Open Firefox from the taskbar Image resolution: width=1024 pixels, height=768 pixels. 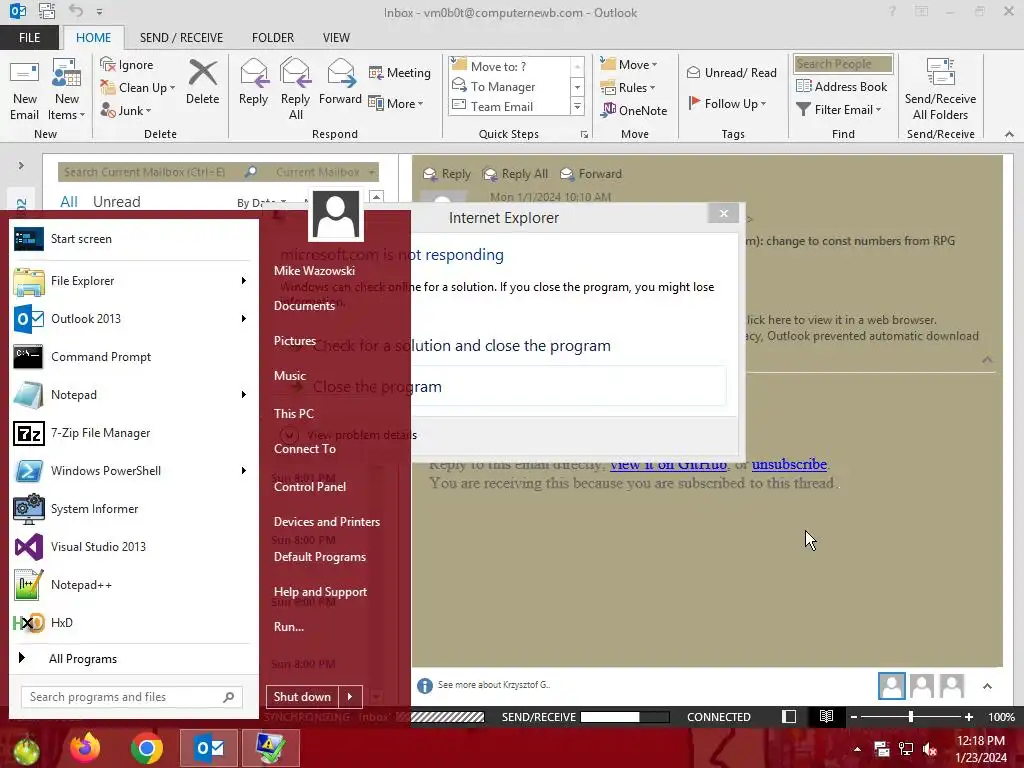85,748
